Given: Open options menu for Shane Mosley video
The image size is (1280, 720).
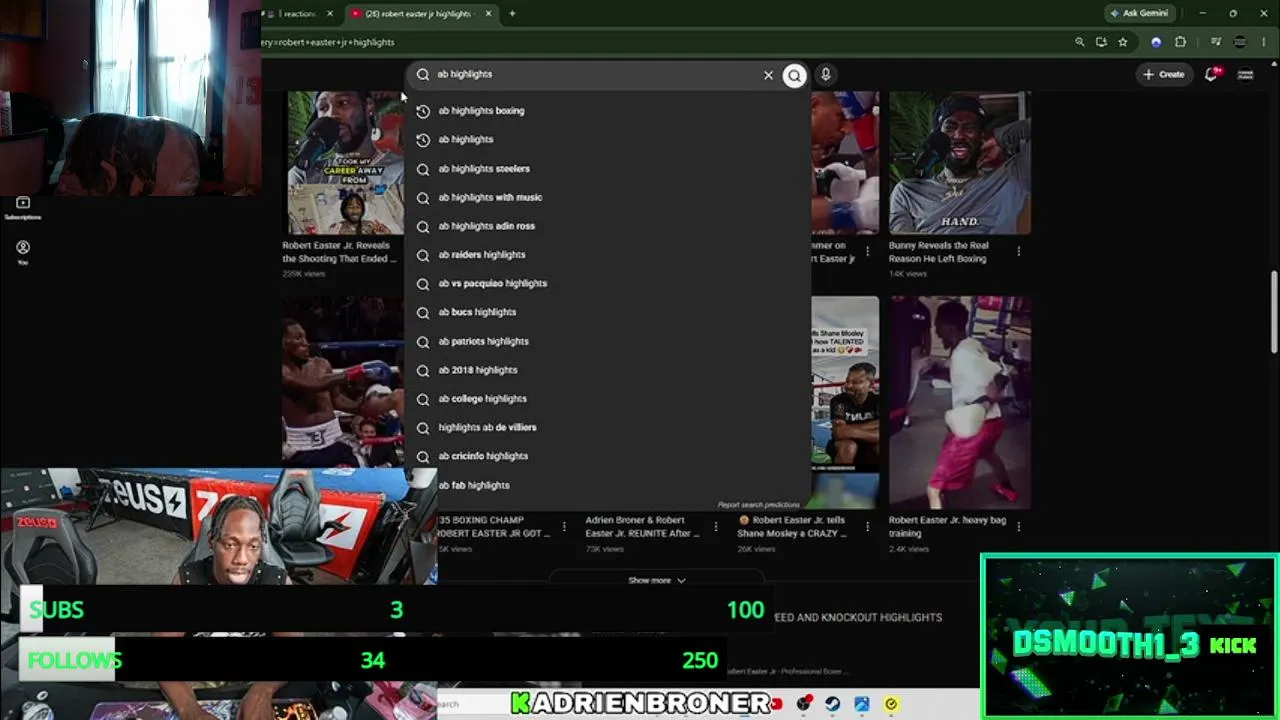Looking at the screenshot, I should [x=867, y=527].
